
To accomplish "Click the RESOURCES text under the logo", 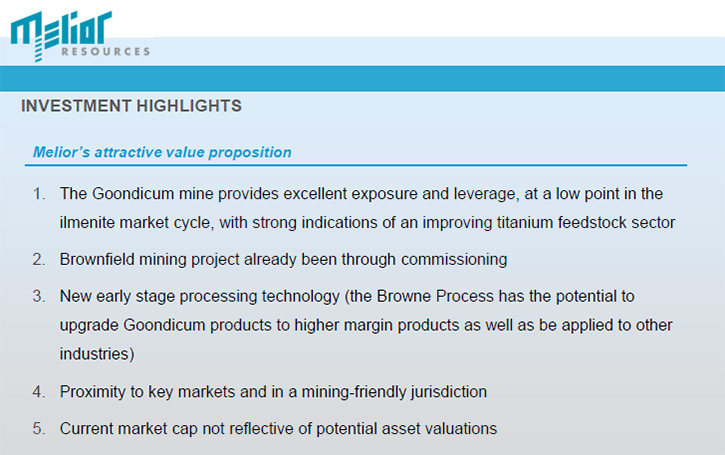I will (x=106, y=51).
